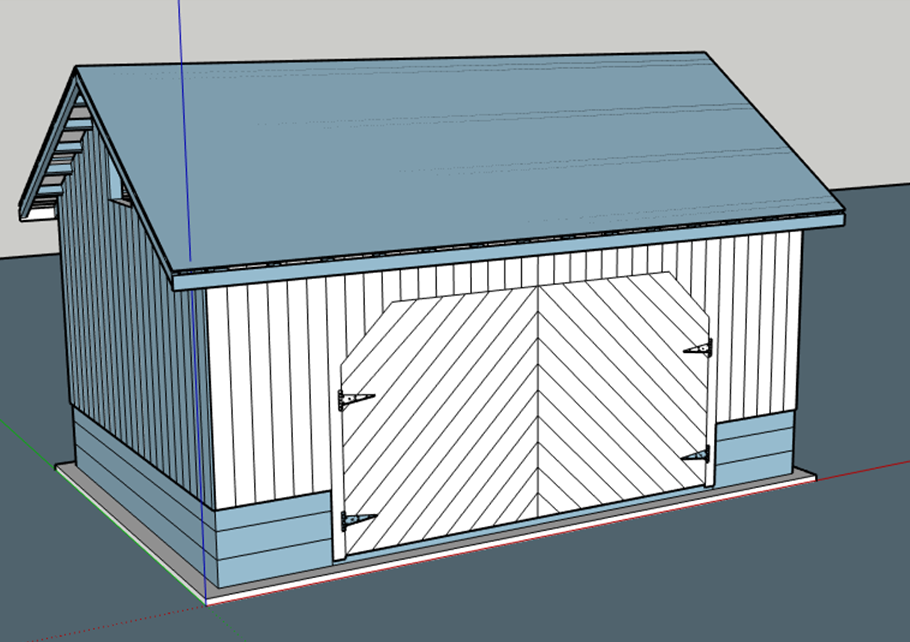The width and height of the screenshot is (910, 642).
Task: Select the lower hinge on the right door
Action: [697, 455]
